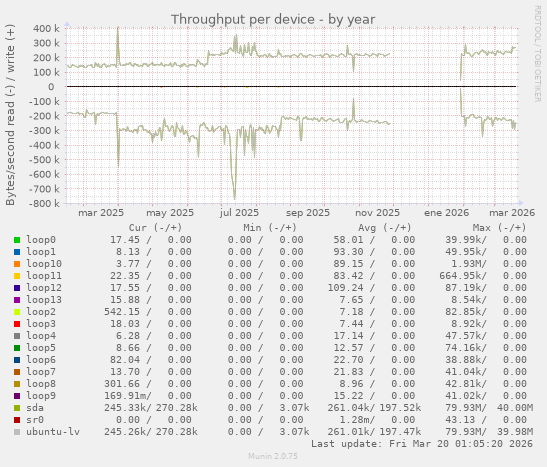Click the sr0 dark red swatch
547x467 pixels.
(x=17, y=420)
